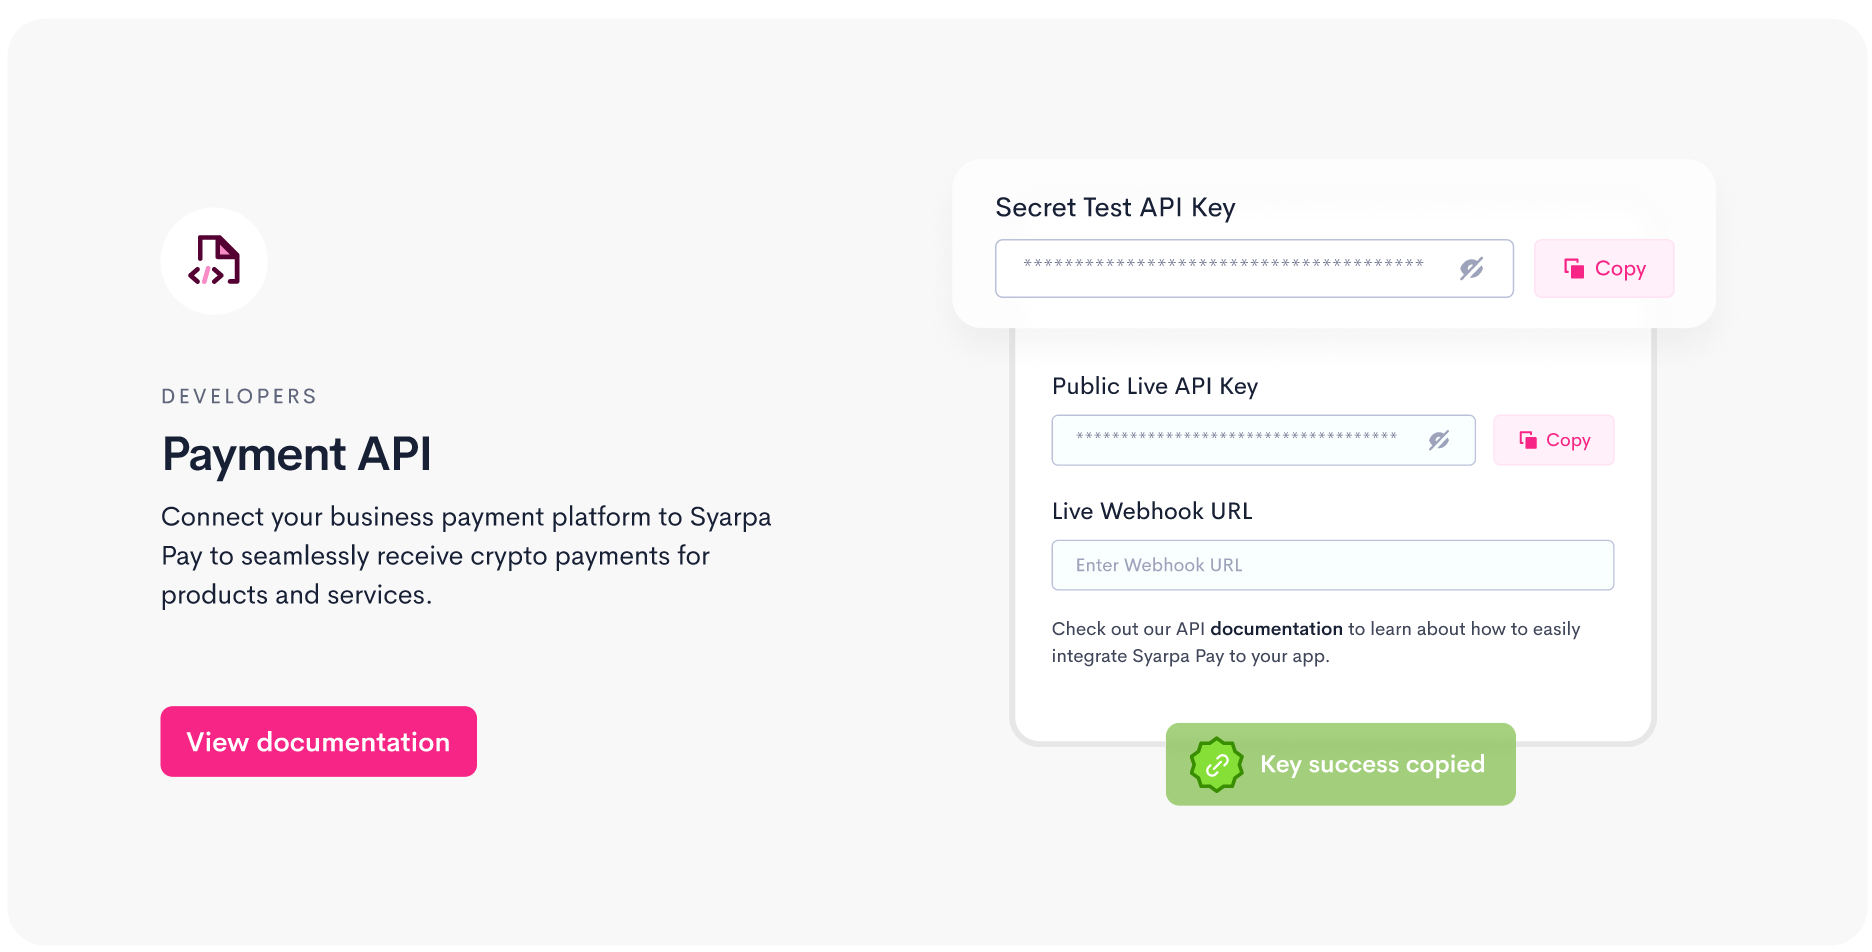Screen dimensions: 1872x952
Task: Click the green link badge in success toast
Action: pyautogui.click(x=1215, y=764)
